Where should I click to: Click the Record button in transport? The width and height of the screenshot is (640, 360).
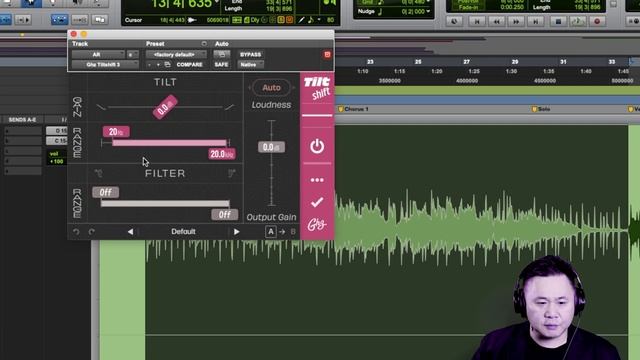click(597, 21)
